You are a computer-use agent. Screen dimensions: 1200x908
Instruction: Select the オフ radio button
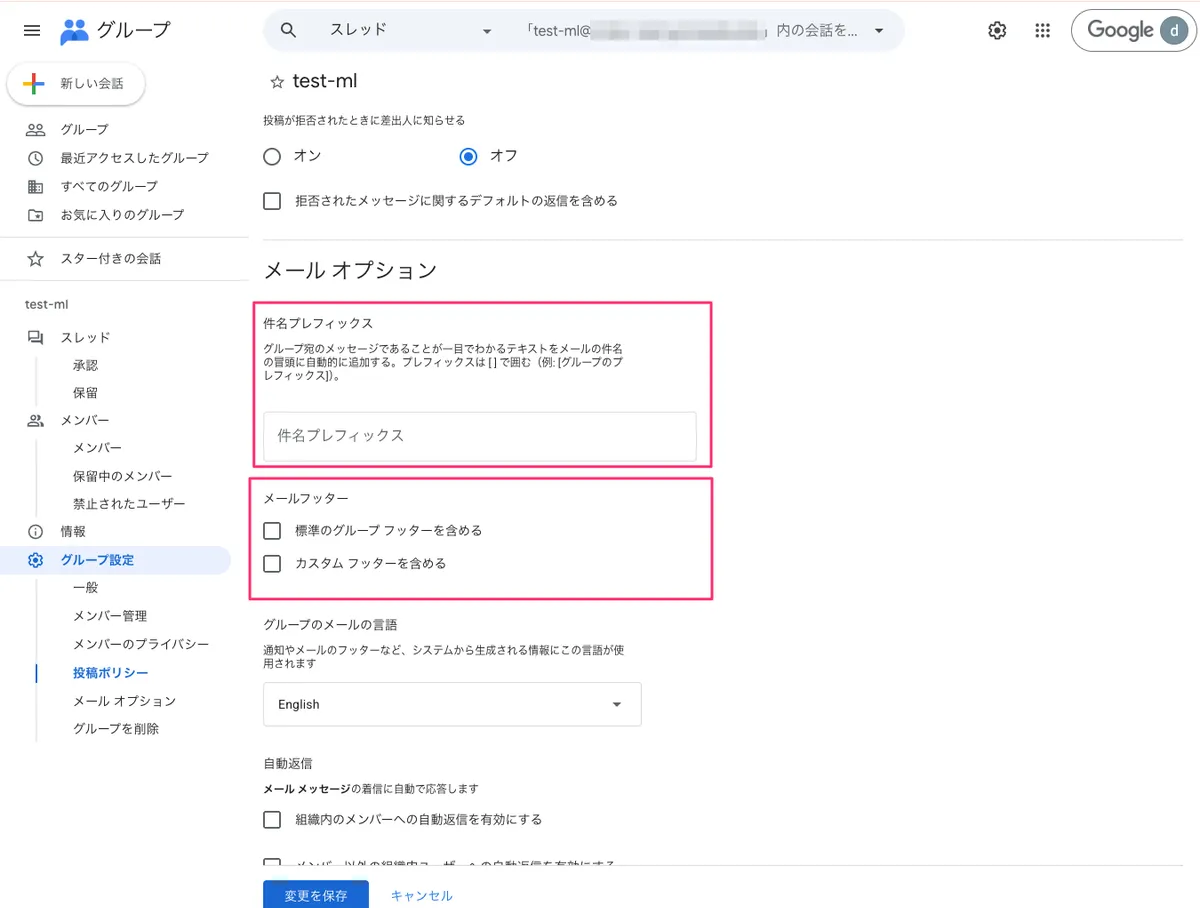468,157
